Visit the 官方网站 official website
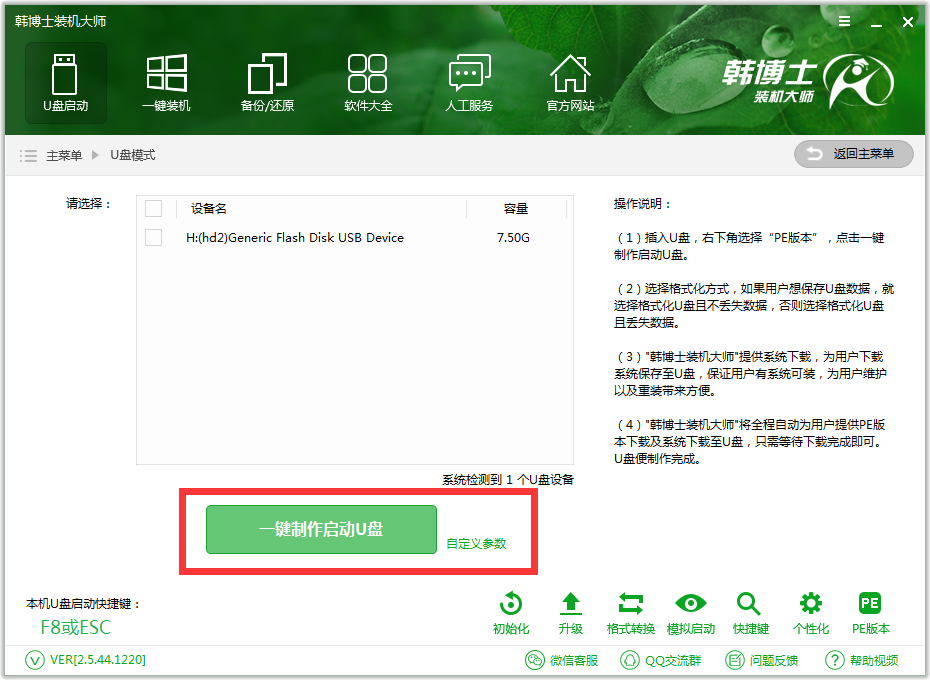 point(570,82)
